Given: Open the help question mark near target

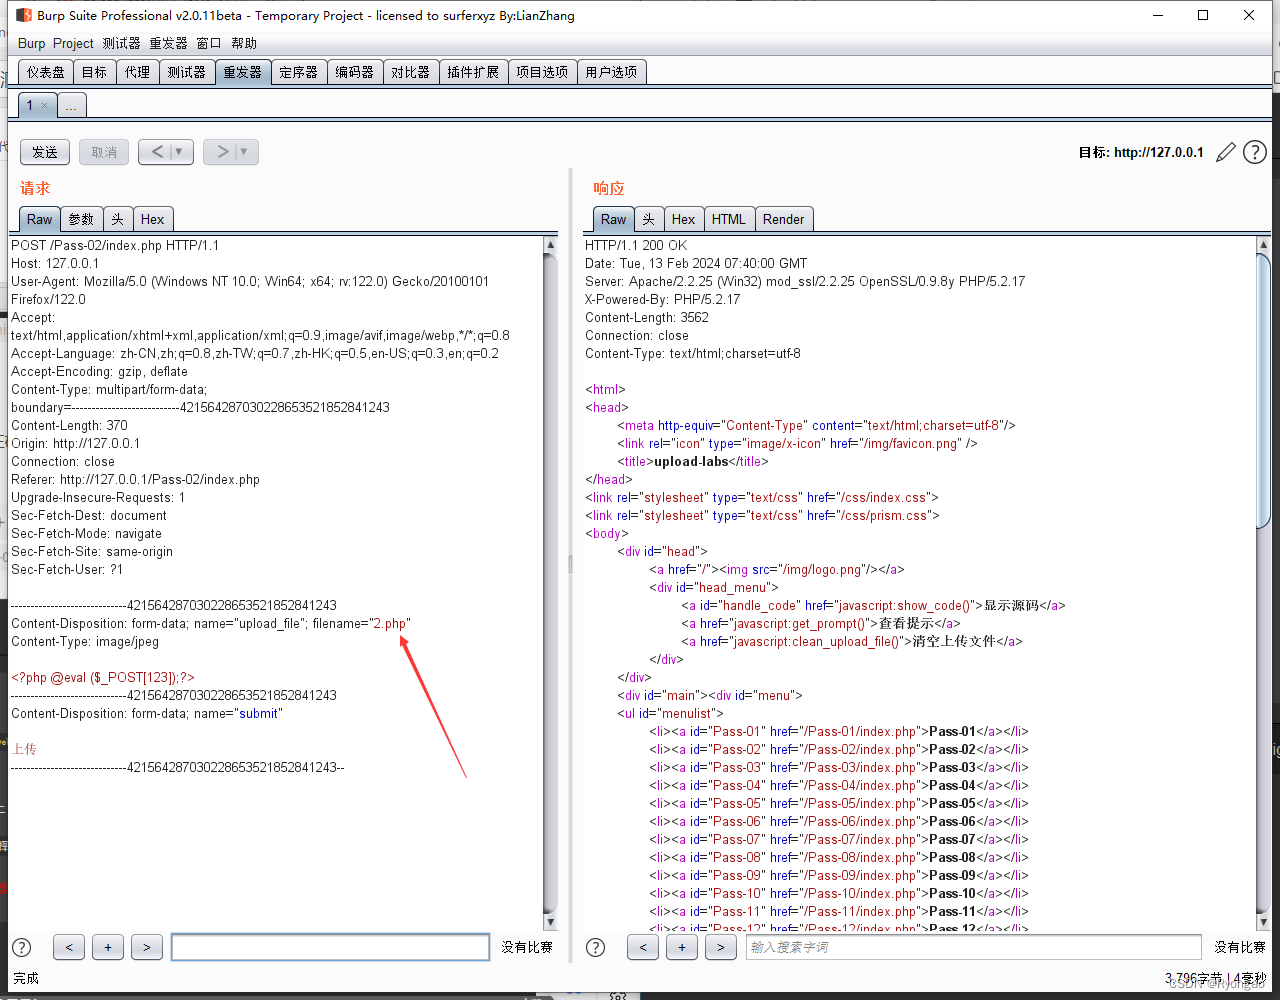Looking at the screenshot, I should 1255,152.
